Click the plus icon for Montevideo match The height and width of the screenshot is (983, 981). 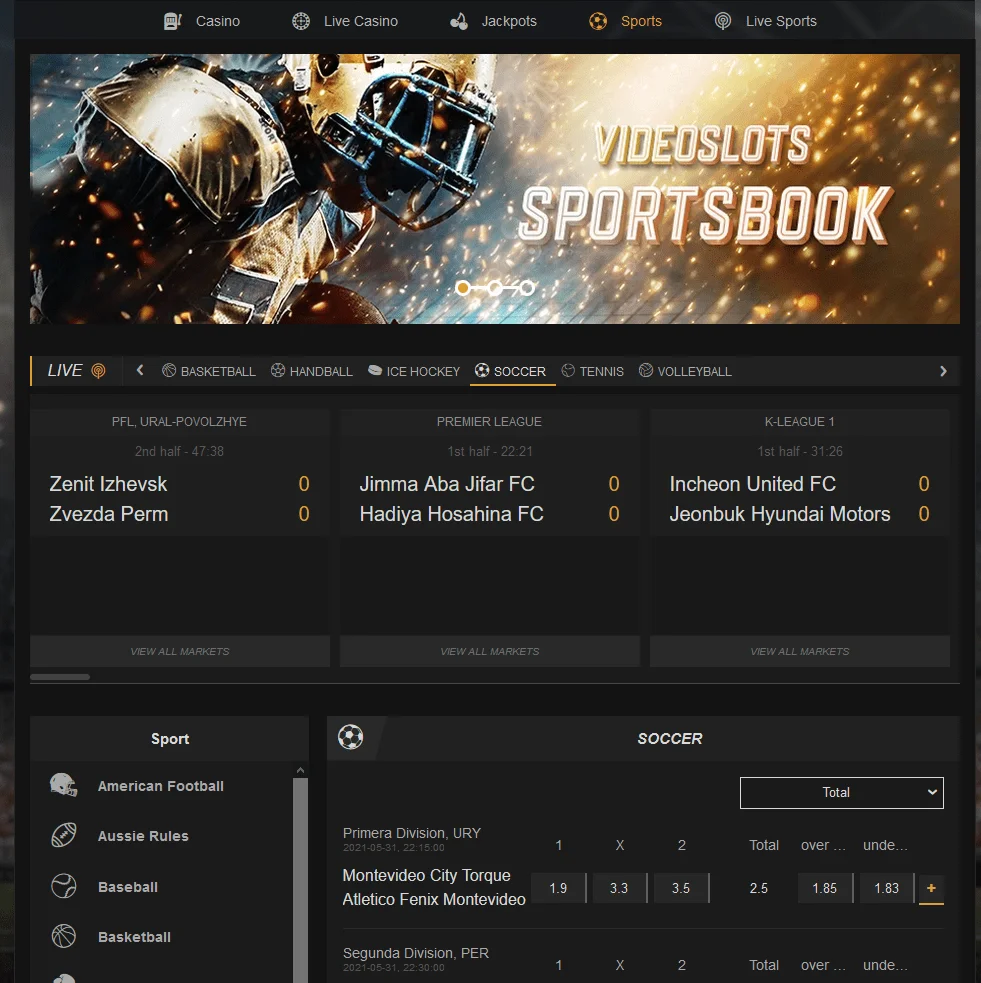(931, 888)
